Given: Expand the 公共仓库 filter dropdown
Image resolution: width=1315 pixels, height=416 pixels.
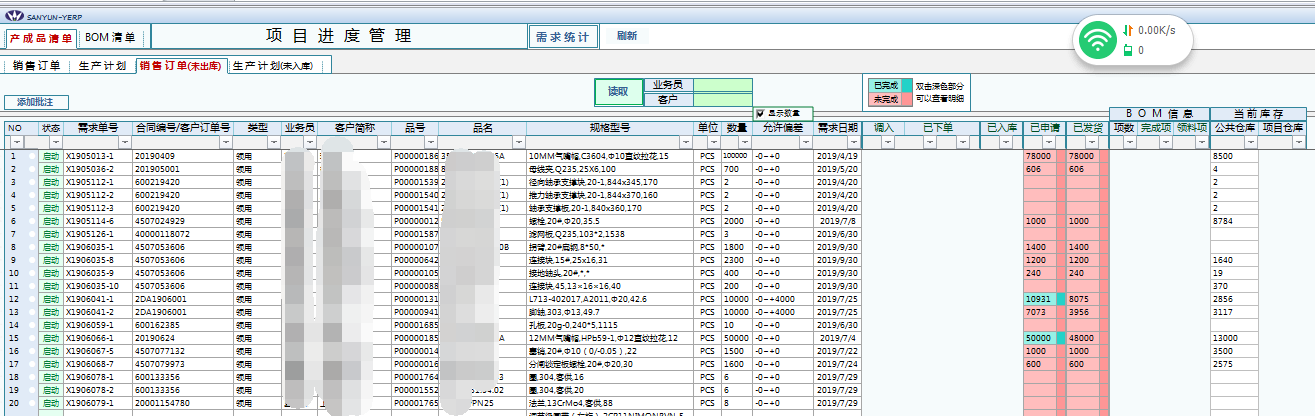Looking at the screenshot, I should click(1250, 142).
